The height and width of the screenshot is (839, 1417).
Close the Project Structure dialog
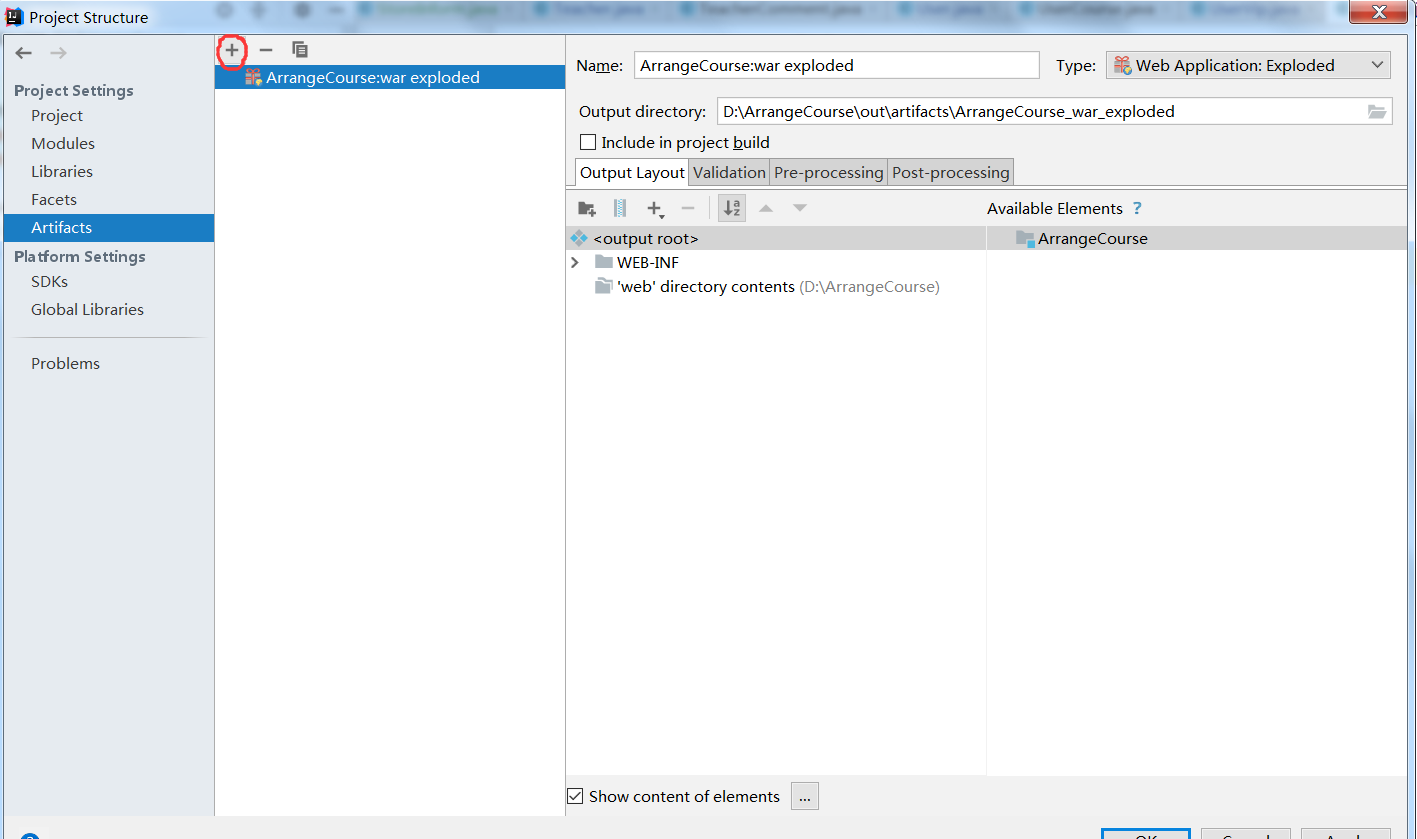coord(1378,12)
